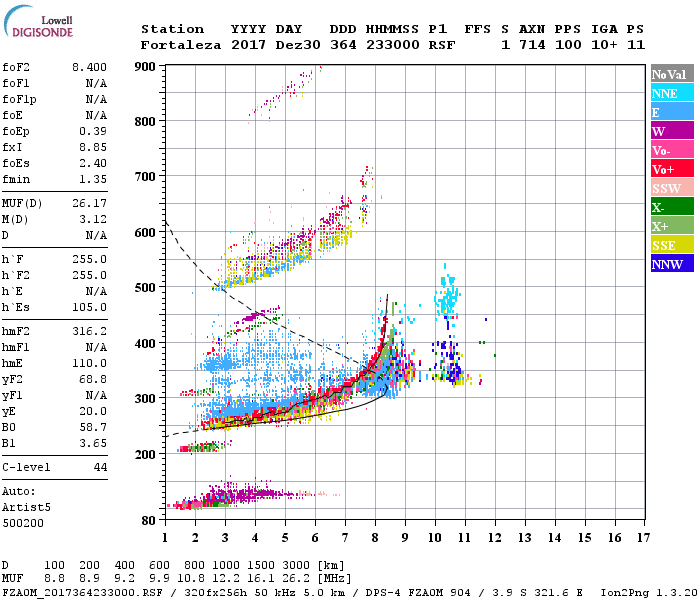Click the B0 value 58.7
The height and width of the screenshot is (600, 700).
click(93, 427)
